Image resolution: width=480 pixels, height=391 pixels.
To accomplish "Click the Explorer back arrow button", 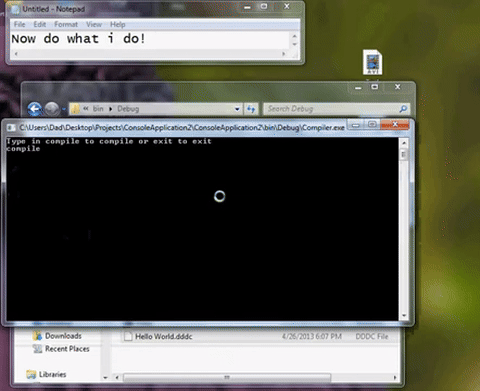I will pos(35,109).
